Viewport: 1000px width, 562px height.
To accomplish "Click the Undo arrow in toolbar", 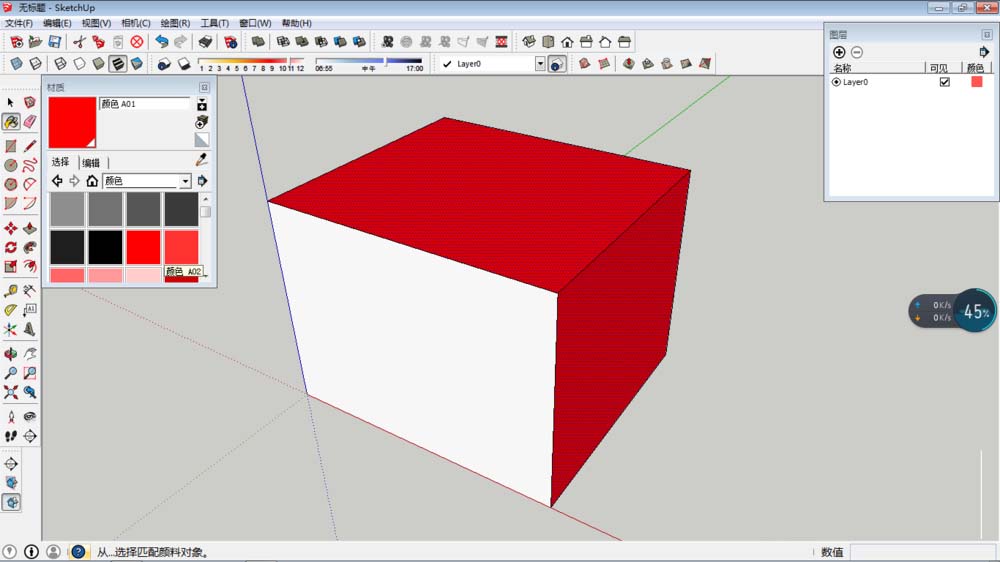I will [161, 42].
